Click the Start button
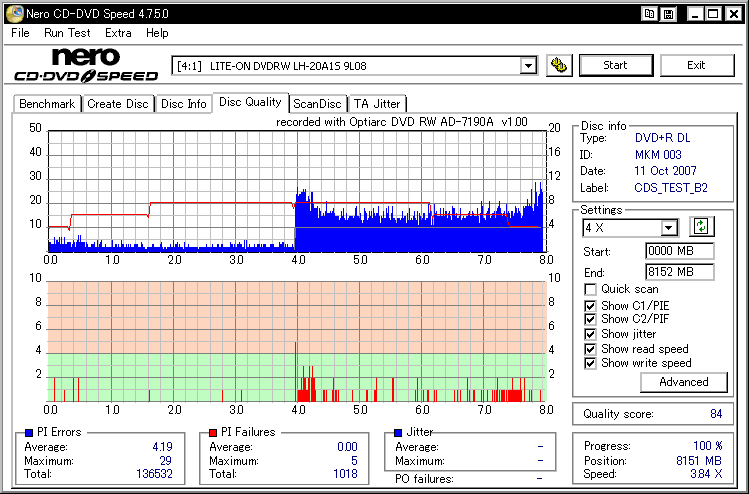The height and width of the screenshot is (494, 749). point(616,65)
